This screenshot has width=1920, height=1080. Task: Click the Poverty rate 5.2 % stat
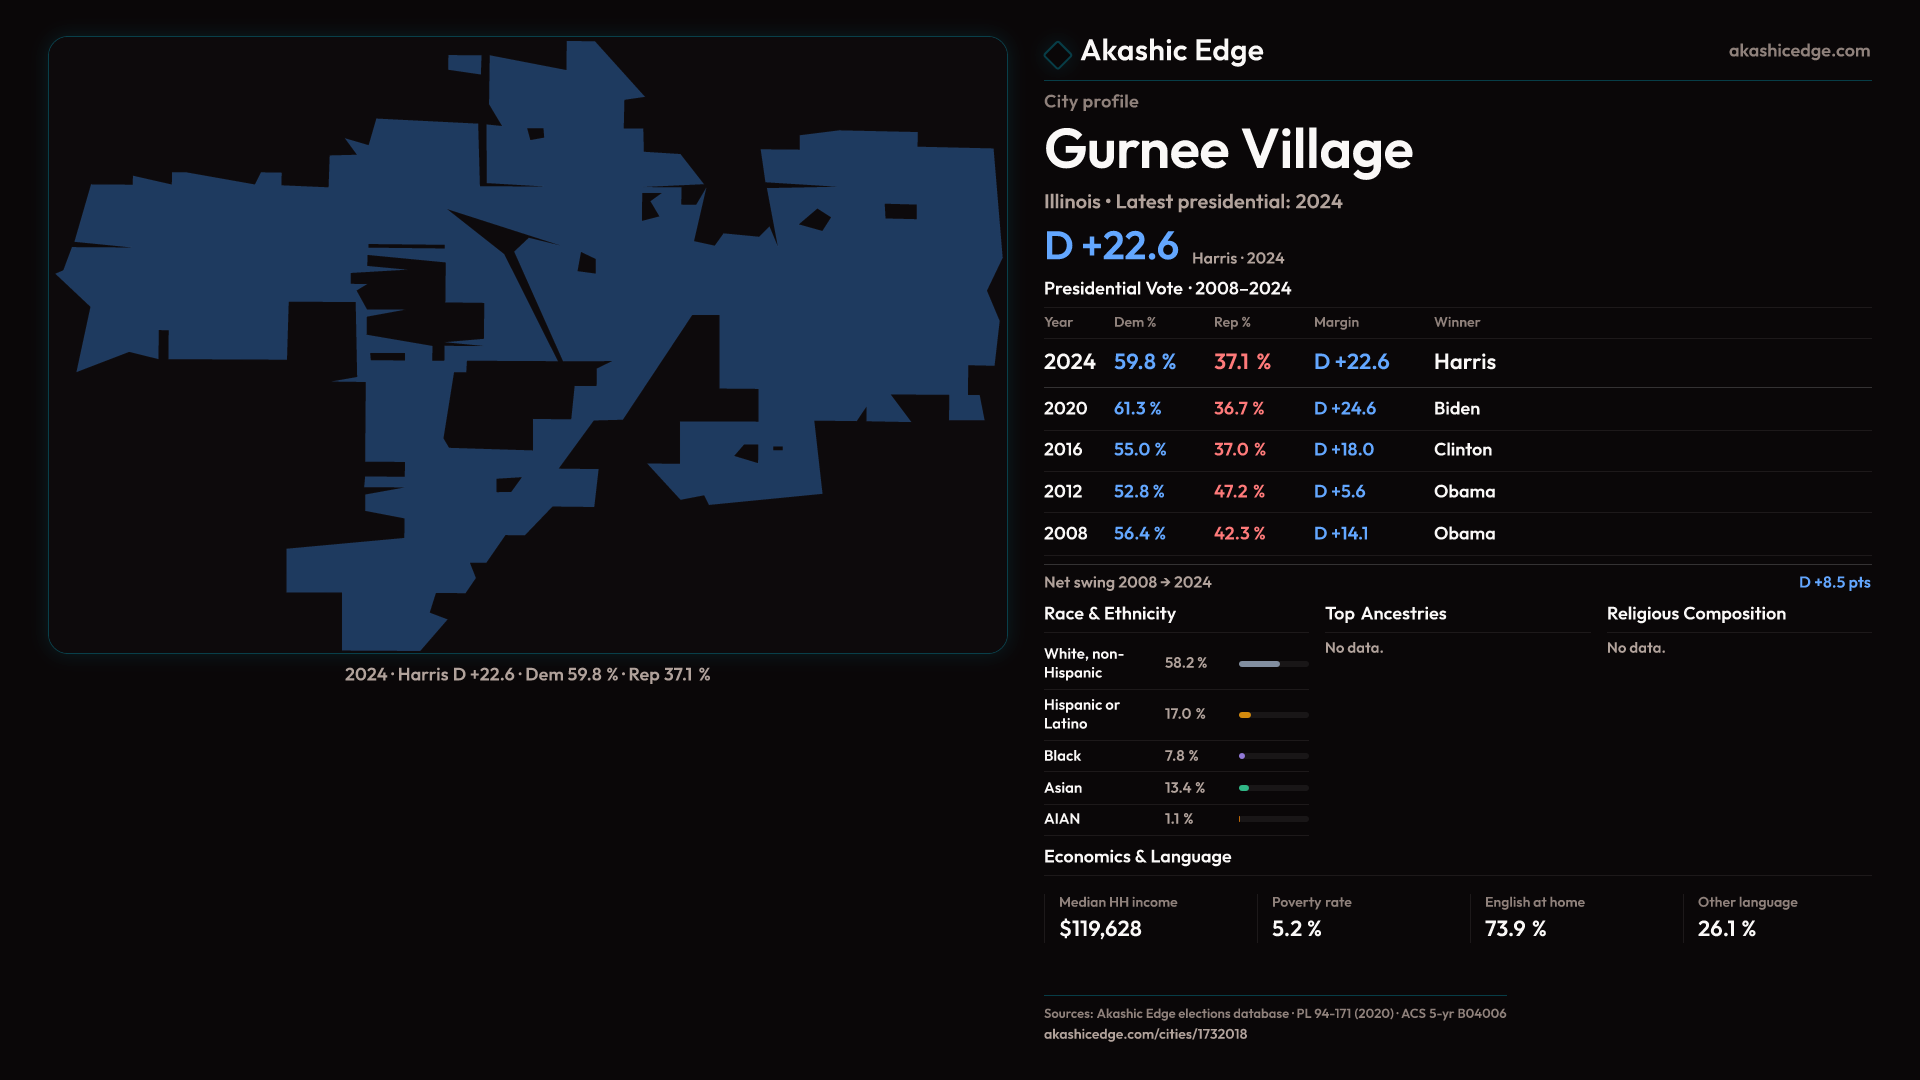point(1296,929)
